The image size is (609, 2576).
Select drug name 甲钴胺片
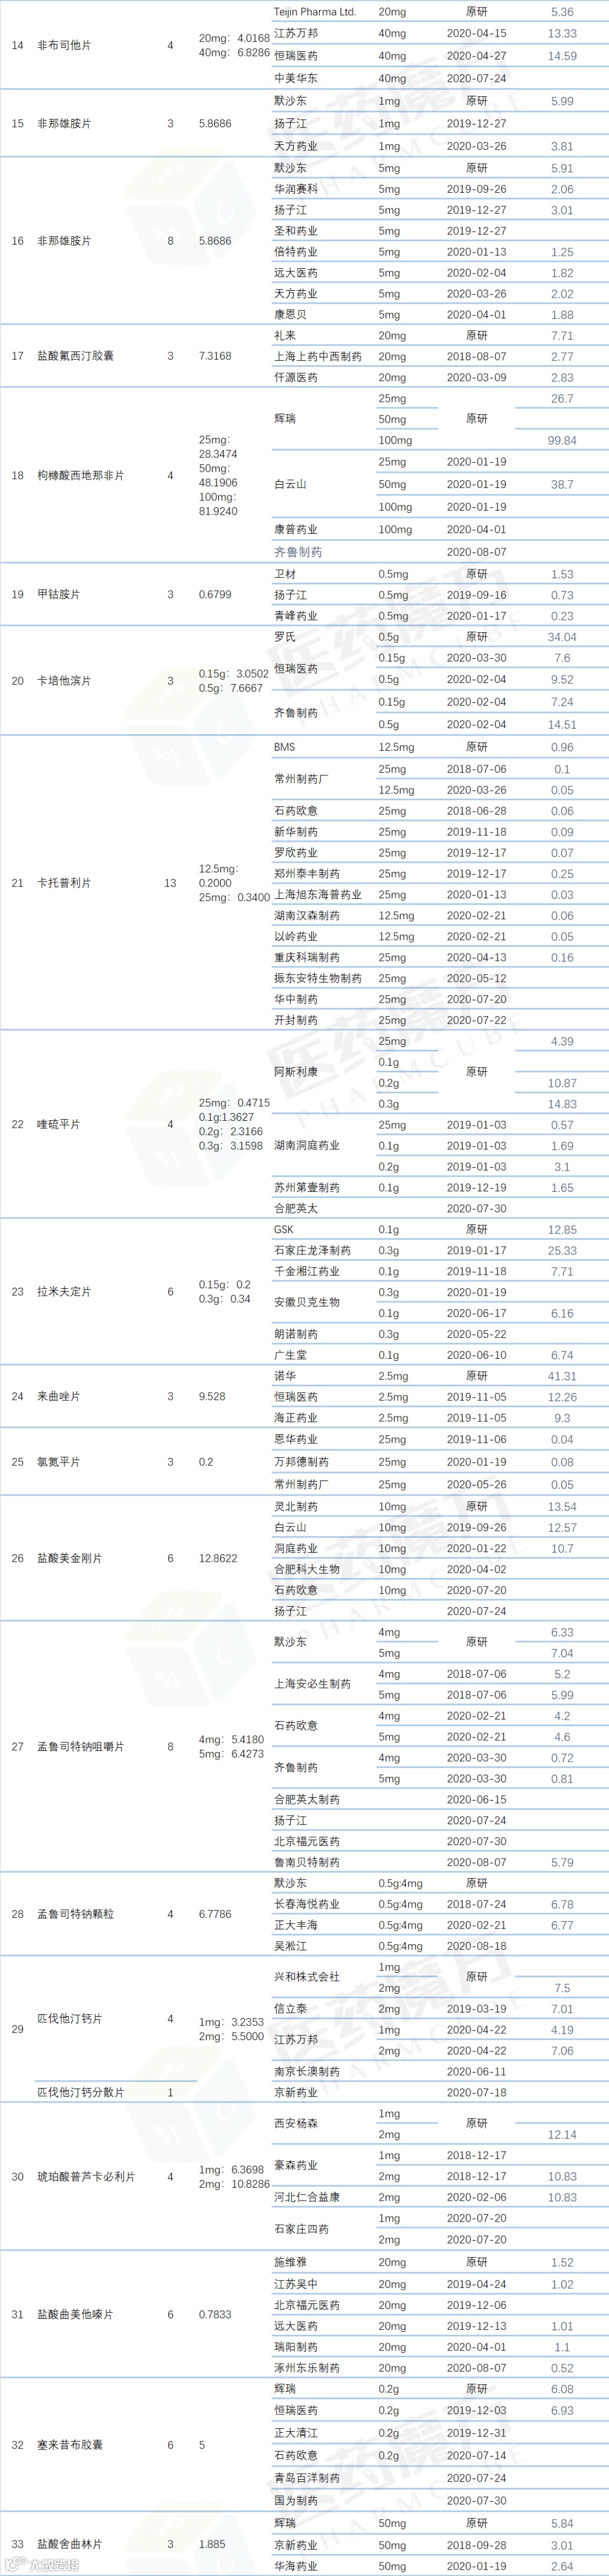[x=59, y=594]
